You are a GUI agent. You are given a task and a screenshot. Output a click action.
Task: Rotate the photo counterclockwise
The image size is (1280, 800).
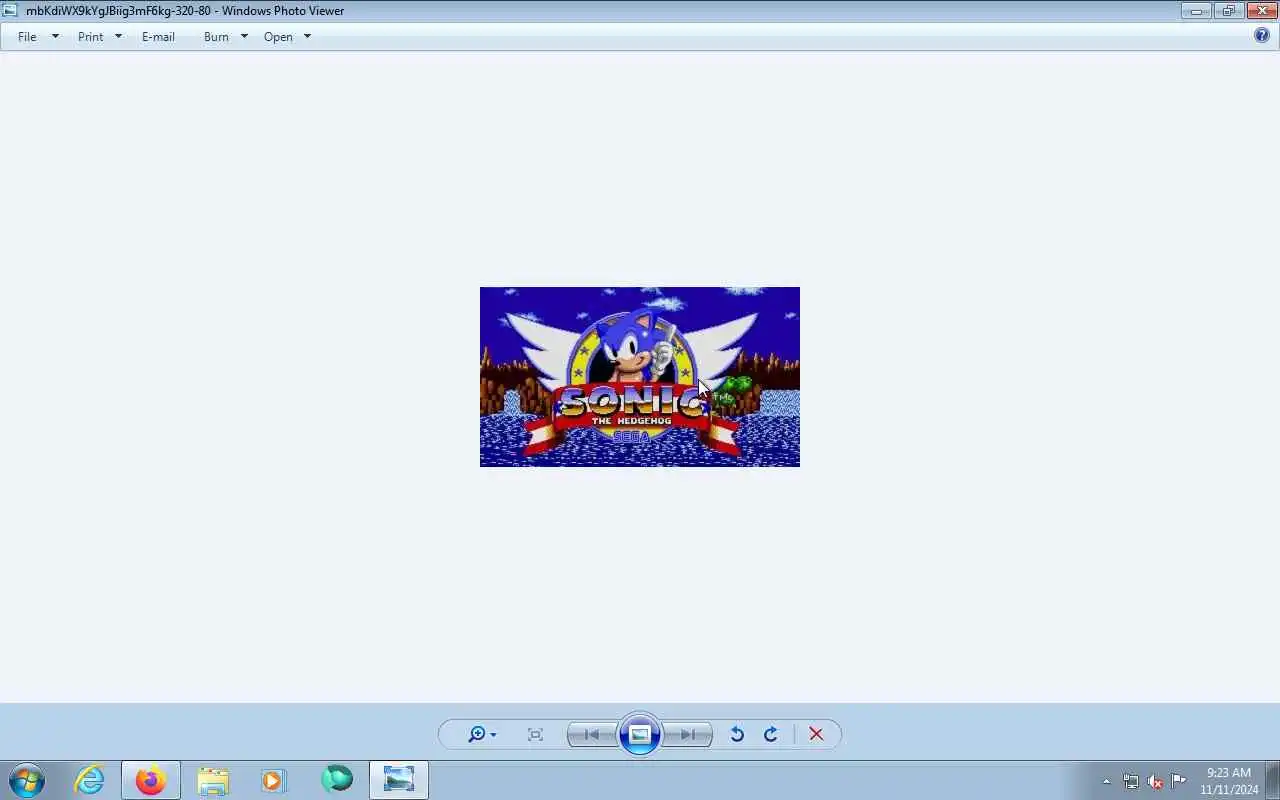[x=737, y=734]
